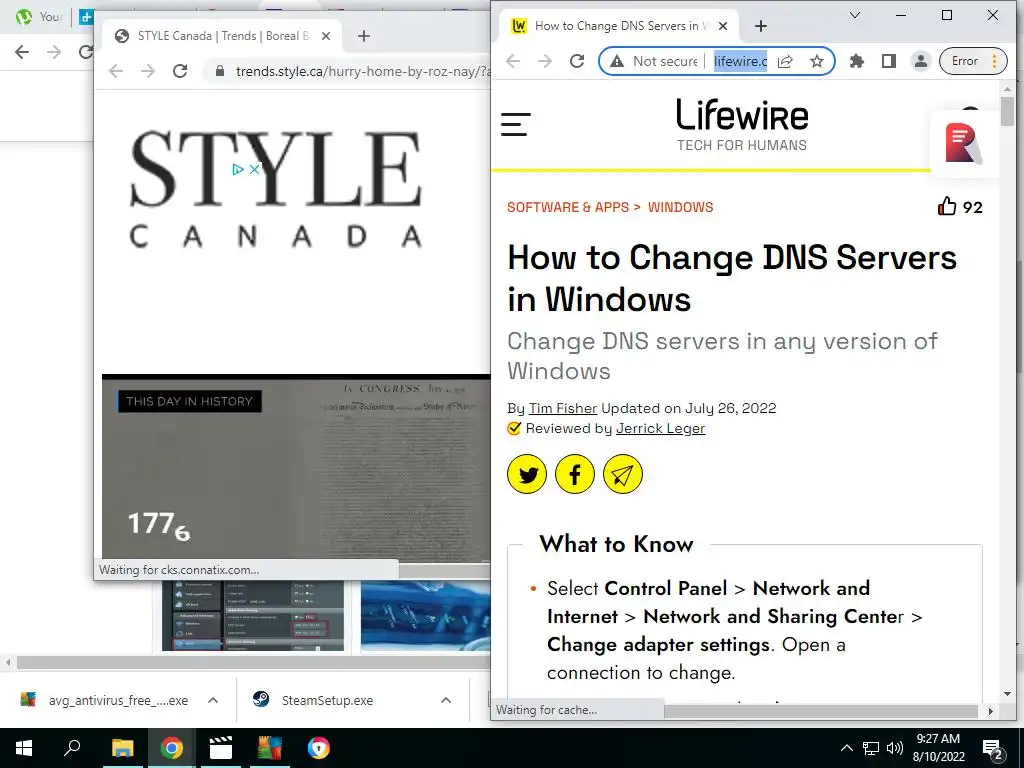The image size is (1024, 768).
Task: Share this page icon in address bar
Action: [x=785, y=61]
